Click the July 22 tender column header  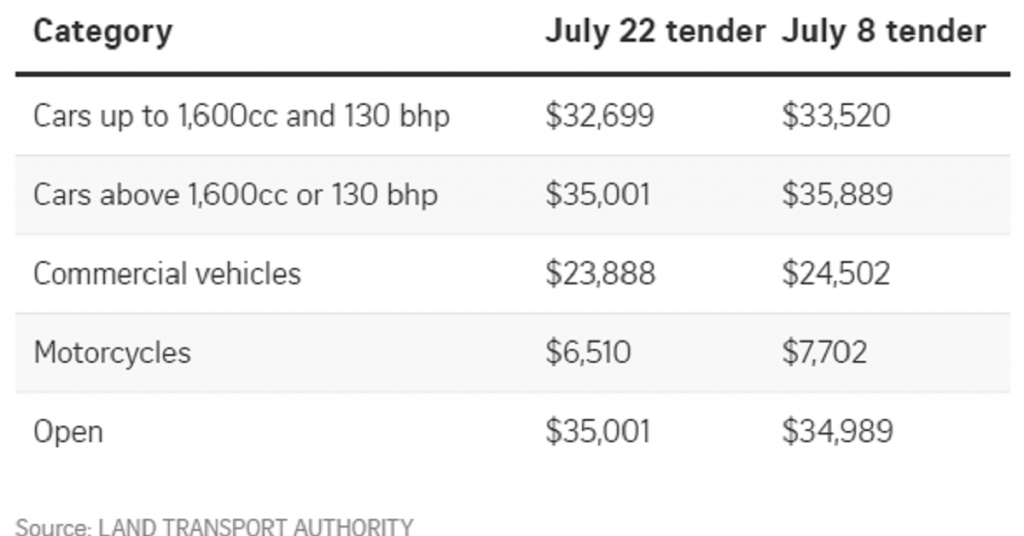[x=655, y=31]
